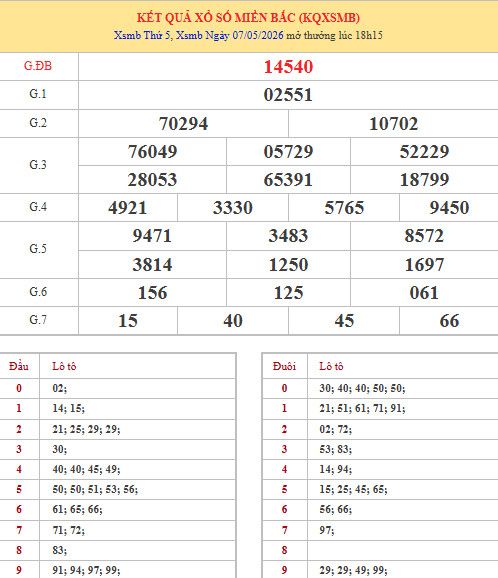
Task: Select G.3 number 18799
Action: point(424,180)
